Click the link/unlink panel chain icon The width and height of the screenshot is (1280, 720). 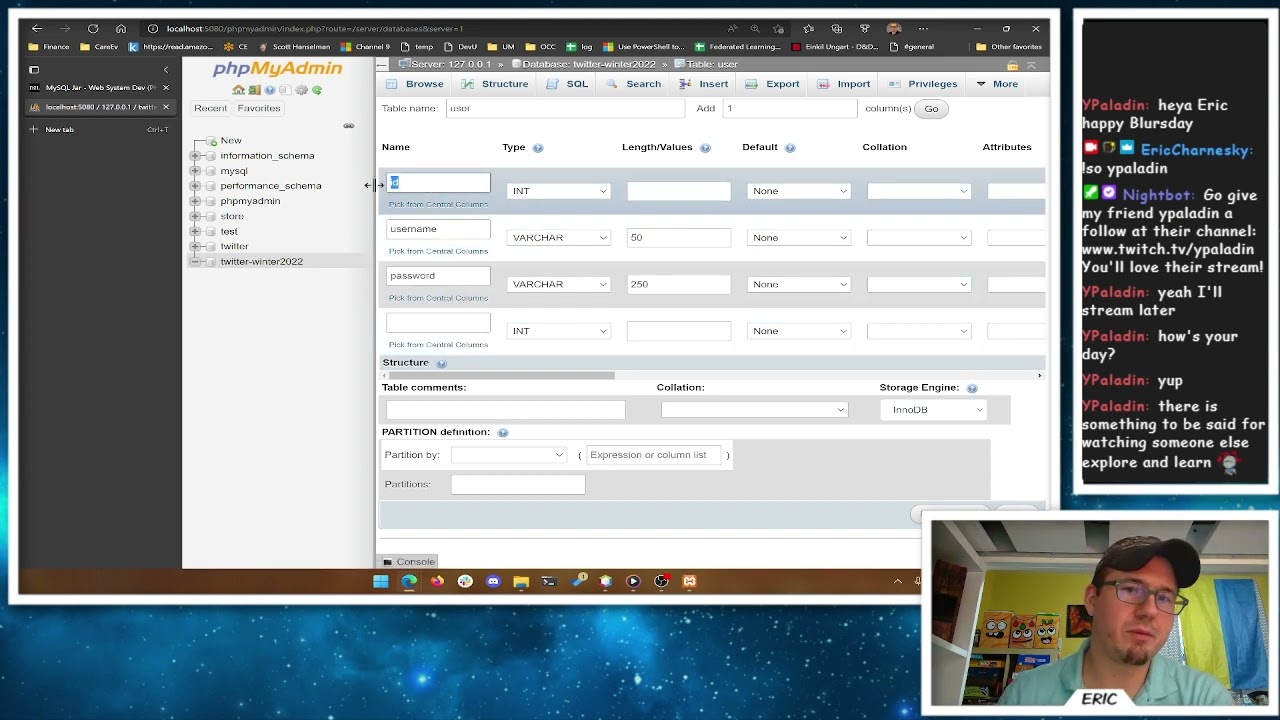(x=348, y=126)
